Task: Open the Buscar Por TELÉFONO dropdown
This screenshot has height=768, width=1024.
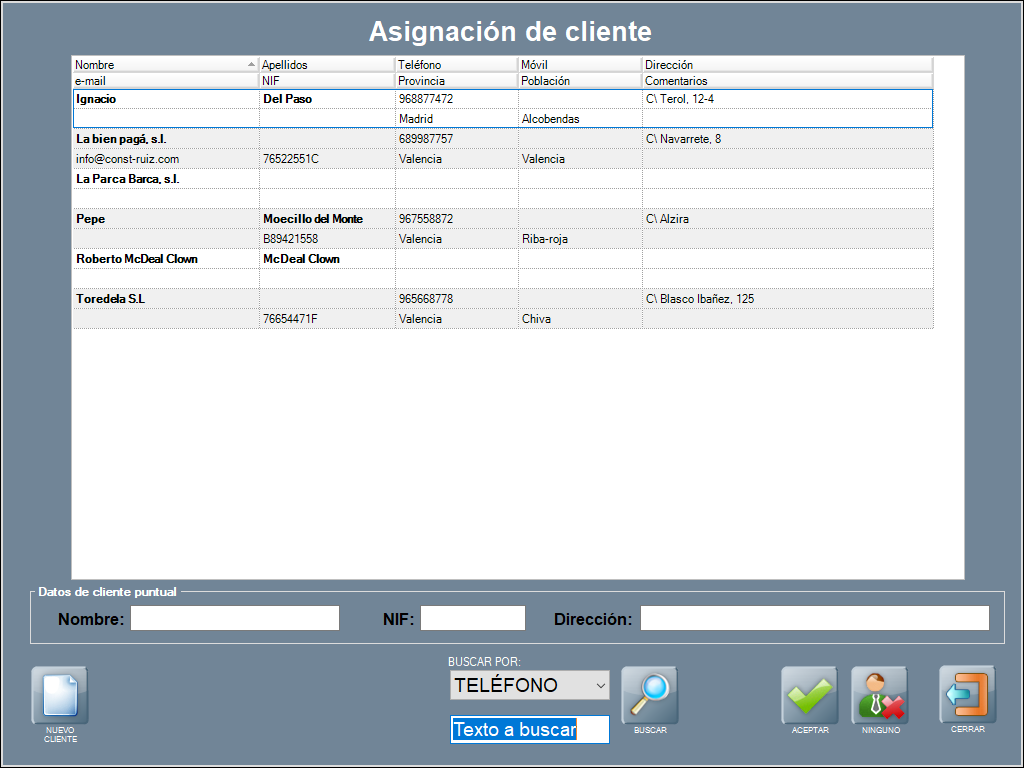Action: coord(529,685)
